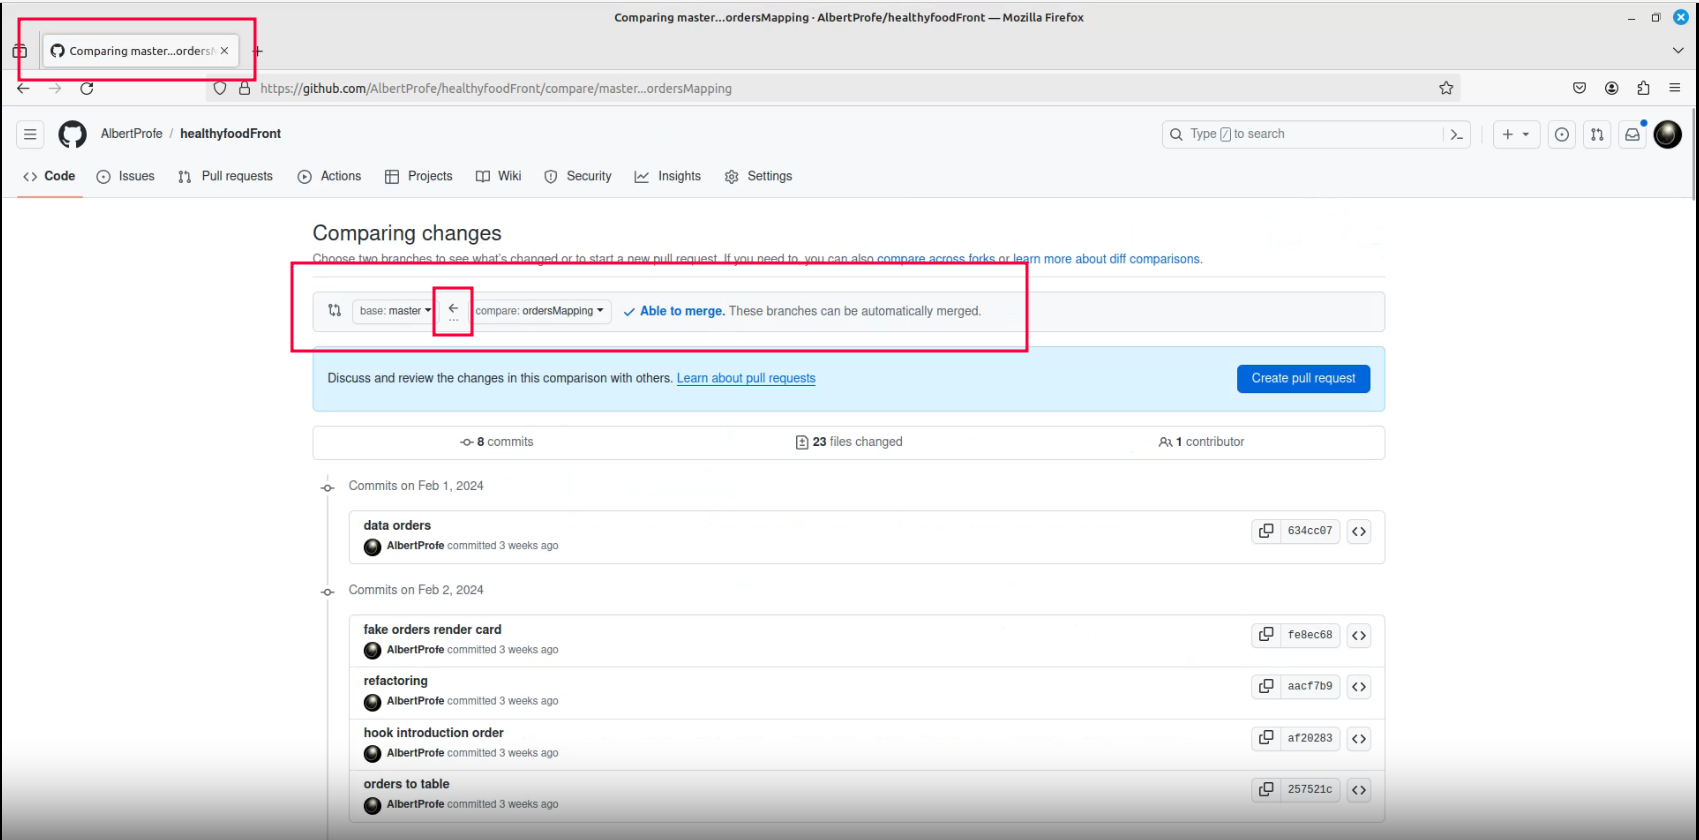Click Create pull request button
1699x840 pixels.
point(1303,378)
